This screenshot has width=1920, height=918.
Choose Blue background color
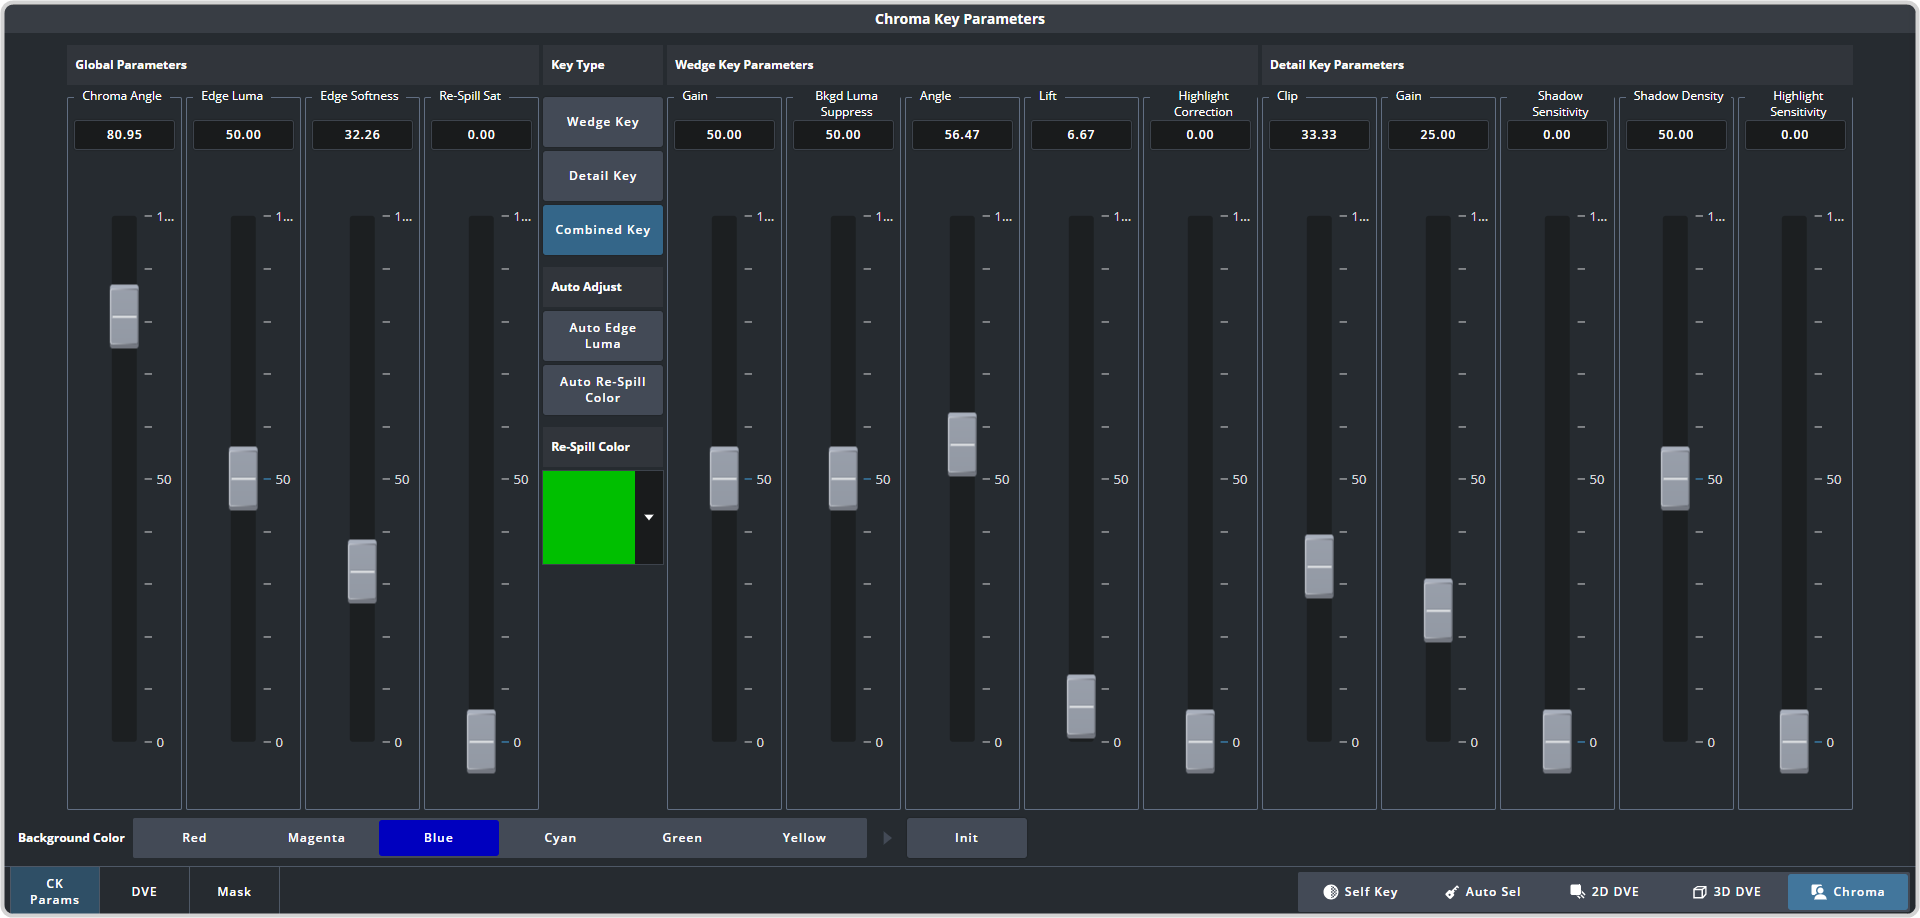point(438,838)
